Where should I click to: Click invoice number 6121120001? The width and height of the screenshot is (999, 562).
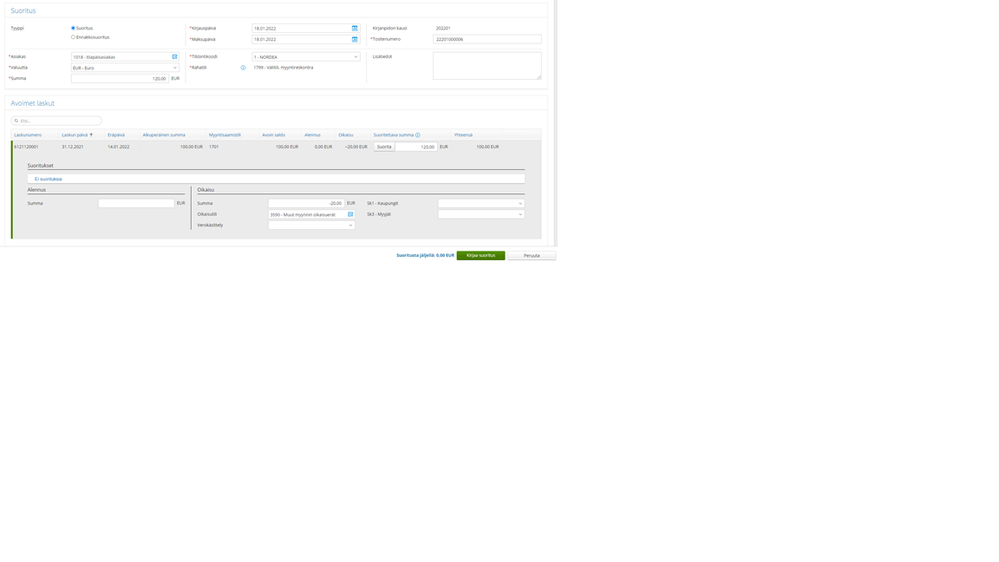pyautogui.click(x=26, y=147)
